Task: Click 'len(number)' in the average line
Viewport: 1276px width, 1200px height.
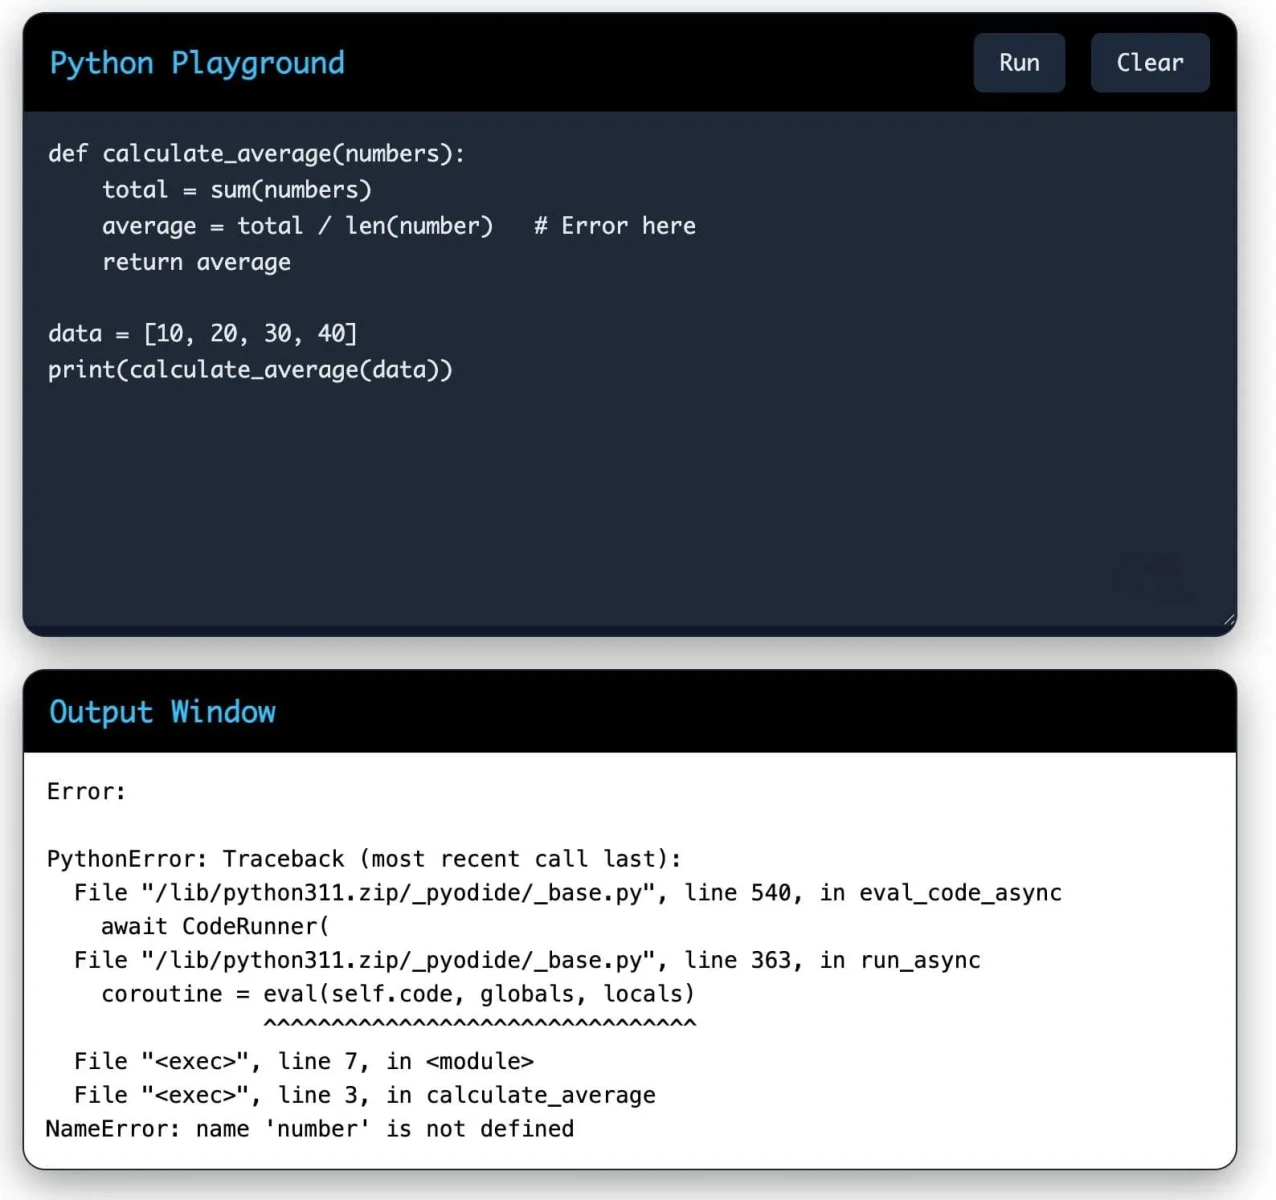Action: pyautogui.click(x=419, y=226)
